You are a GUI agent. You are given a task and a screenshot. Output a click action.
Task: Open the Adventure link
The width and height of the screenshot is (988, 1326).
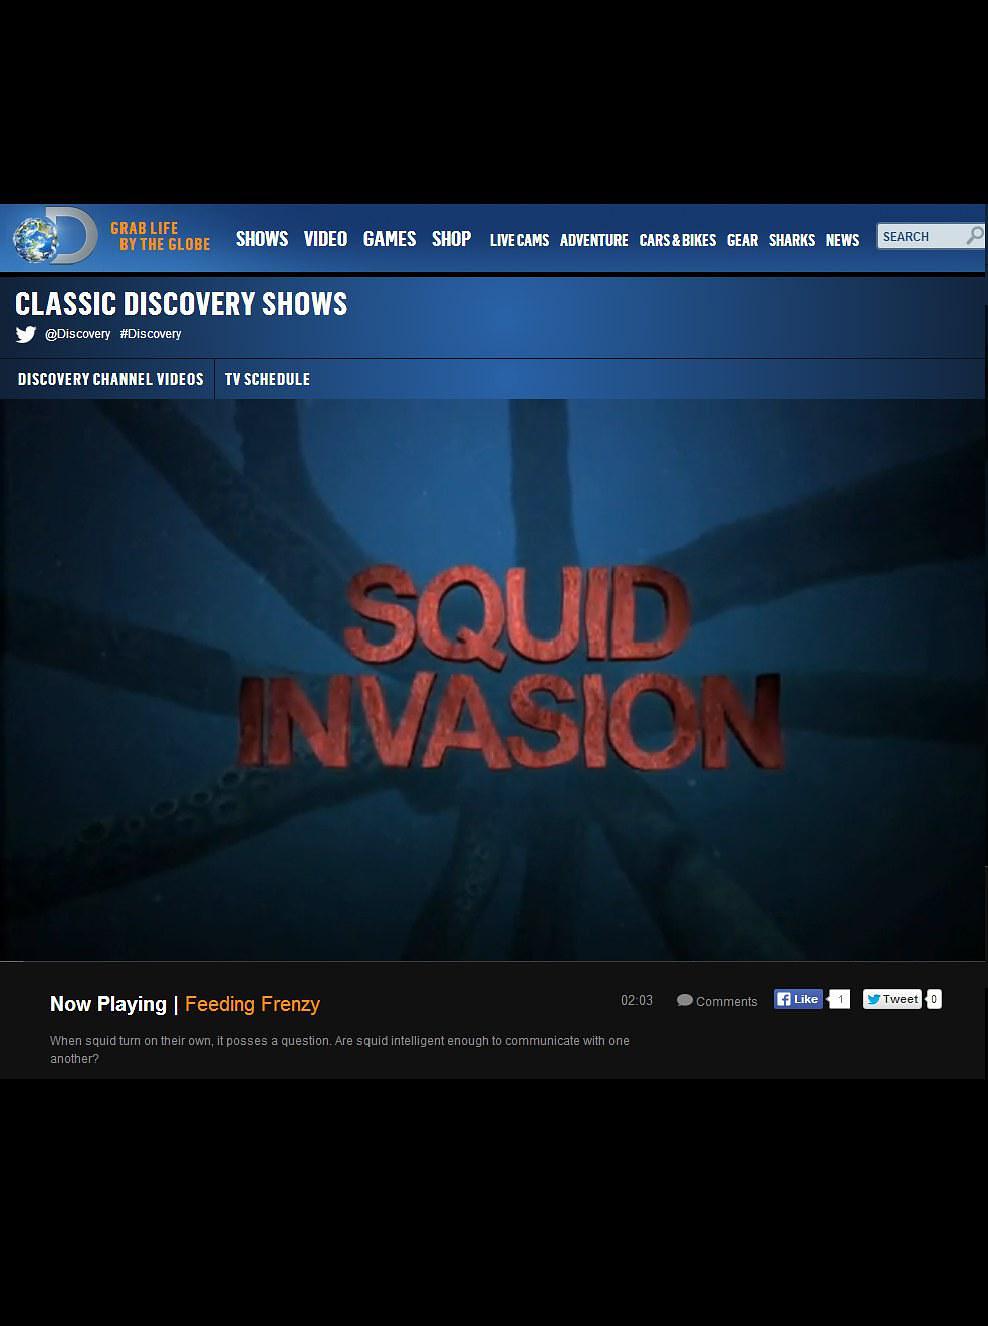[x=594, y=240]
